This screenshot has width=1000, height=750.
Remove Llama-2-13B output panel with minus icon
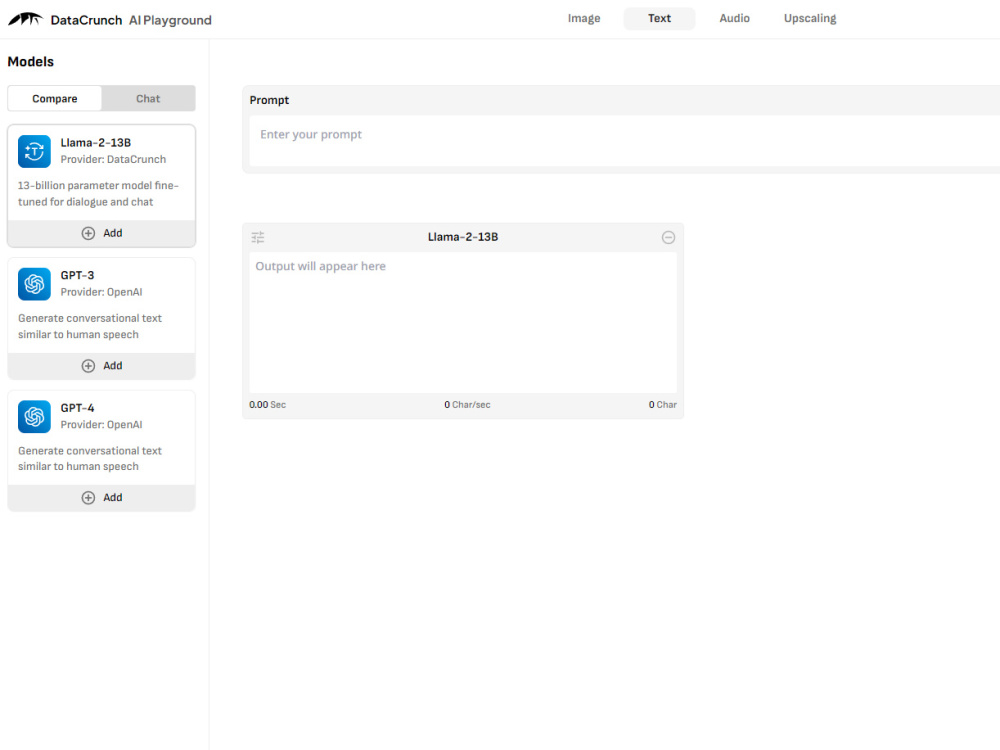pyautogui.click(x=668, y=237)
